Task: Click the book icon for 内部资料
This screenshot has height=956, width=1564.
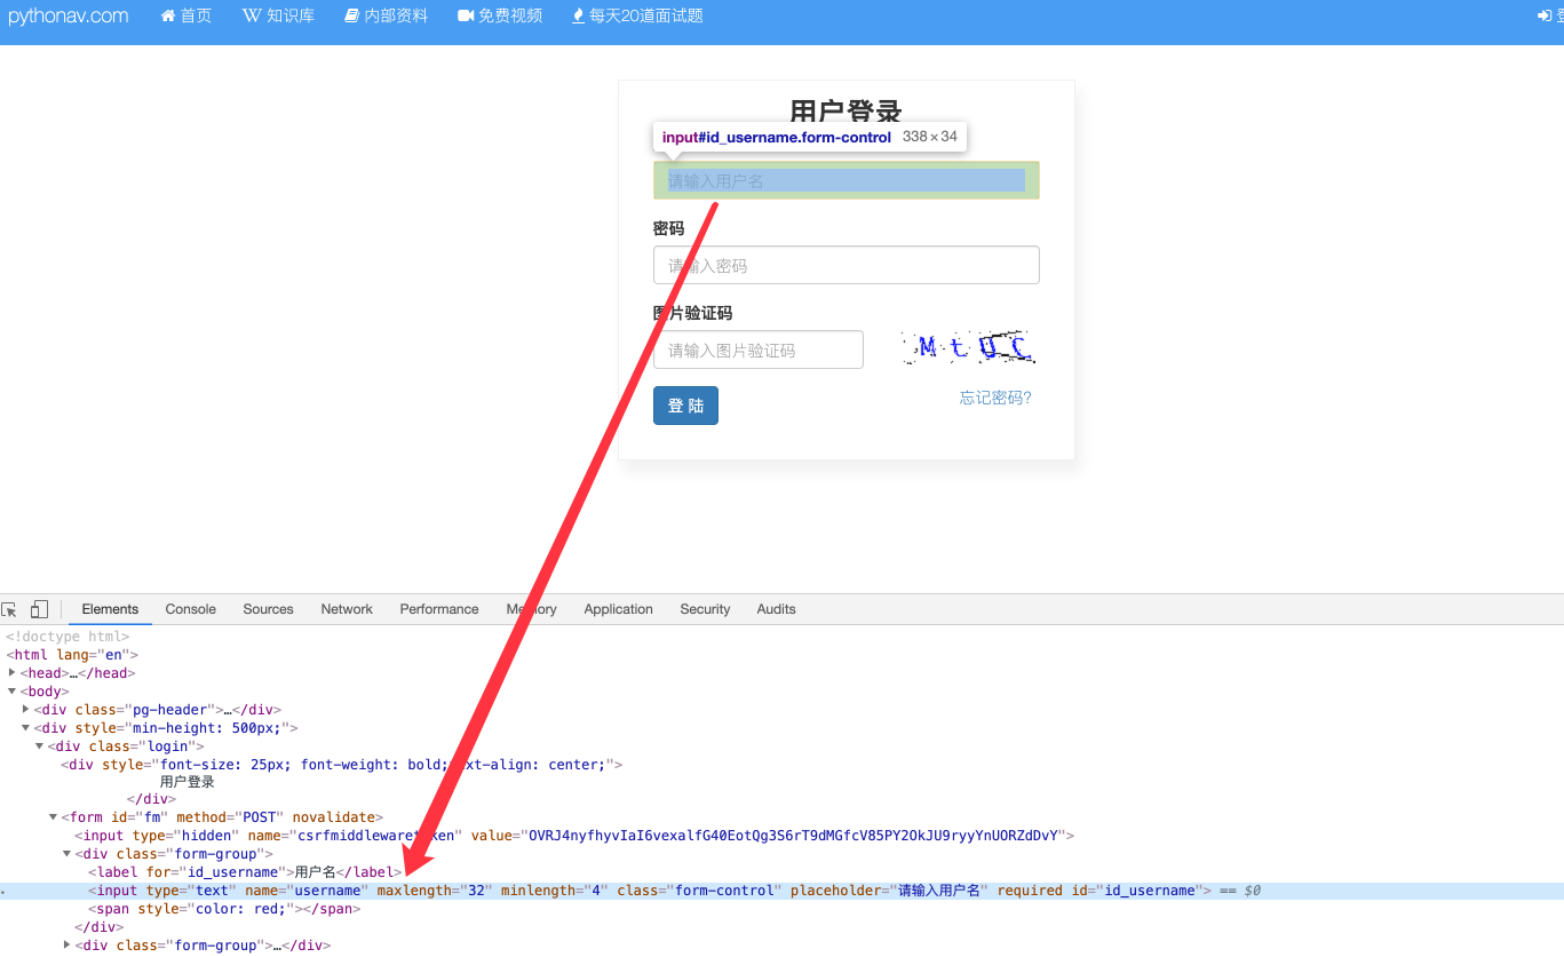Action: point(352,16)
